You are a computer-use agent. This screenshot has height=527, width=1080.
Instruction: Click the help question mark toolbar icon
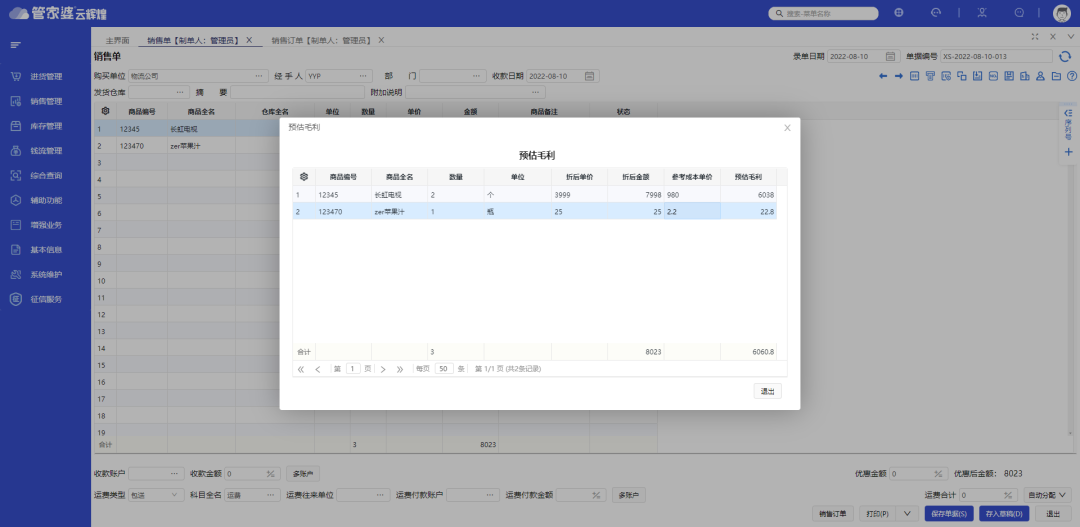(x=1071, y=76)
